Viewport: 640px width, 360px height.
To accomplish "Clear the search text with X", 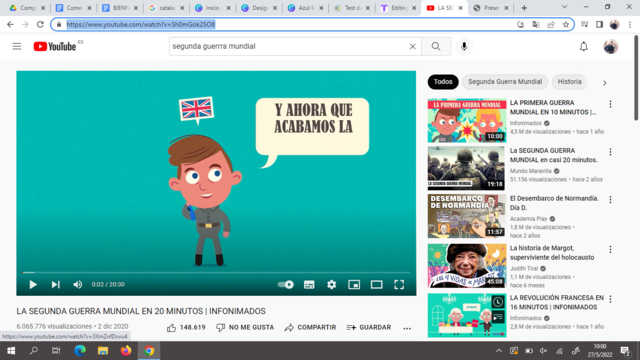I will tap(413, 46).
